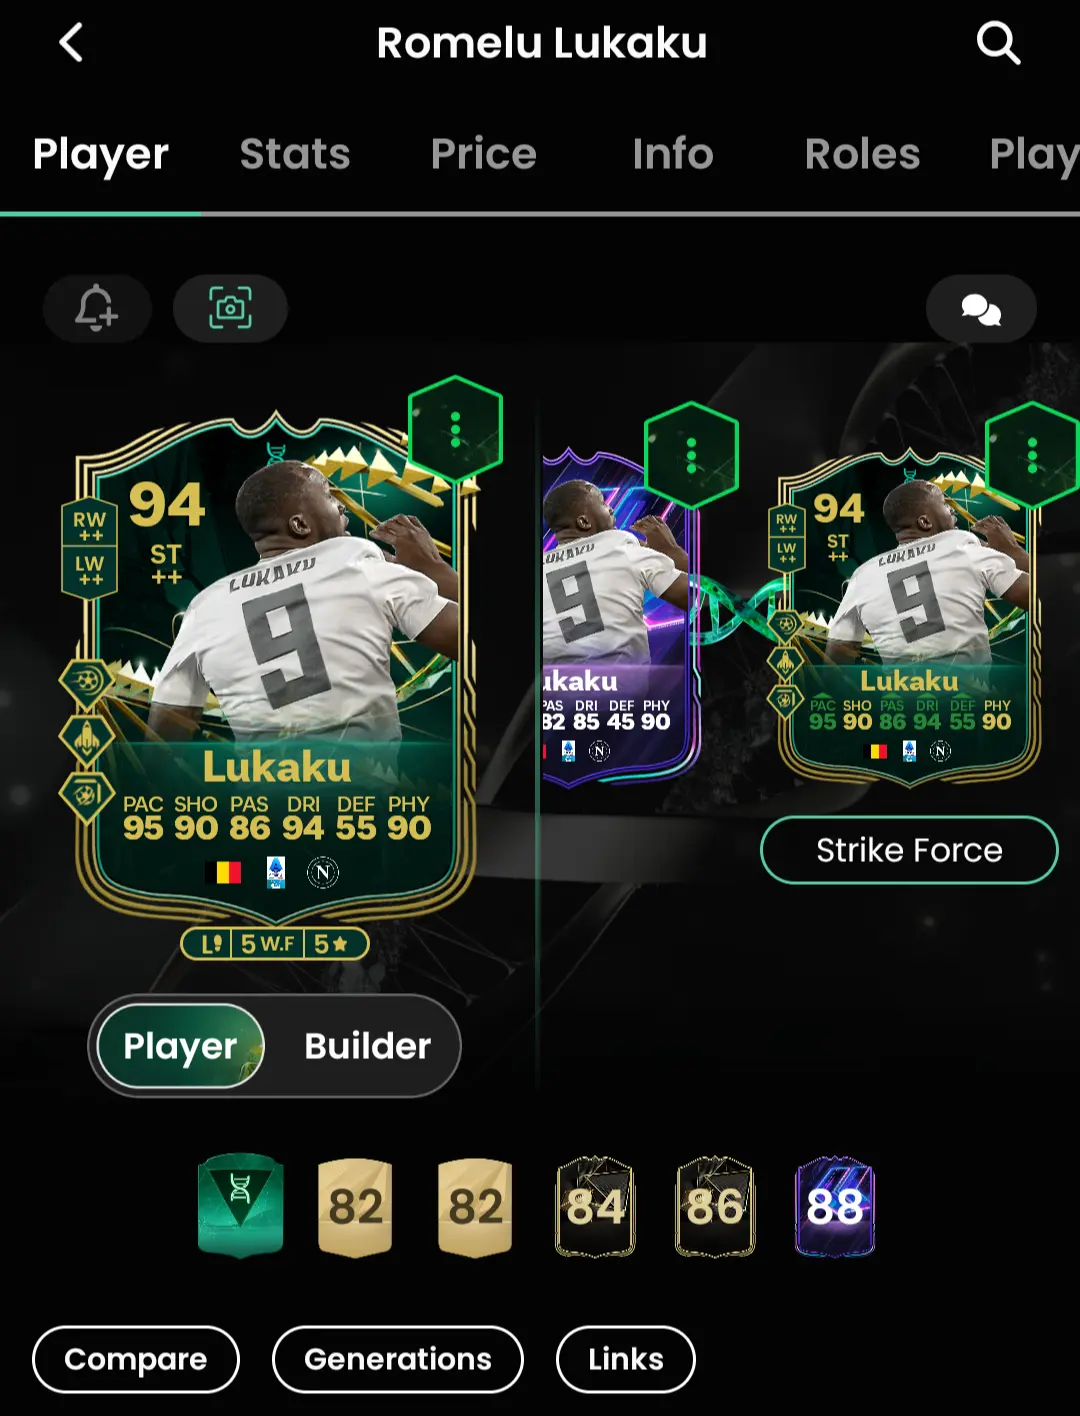Screen dimensions: 1080x1416
Task: Open the Generations button
Action: coord(398,1359)
